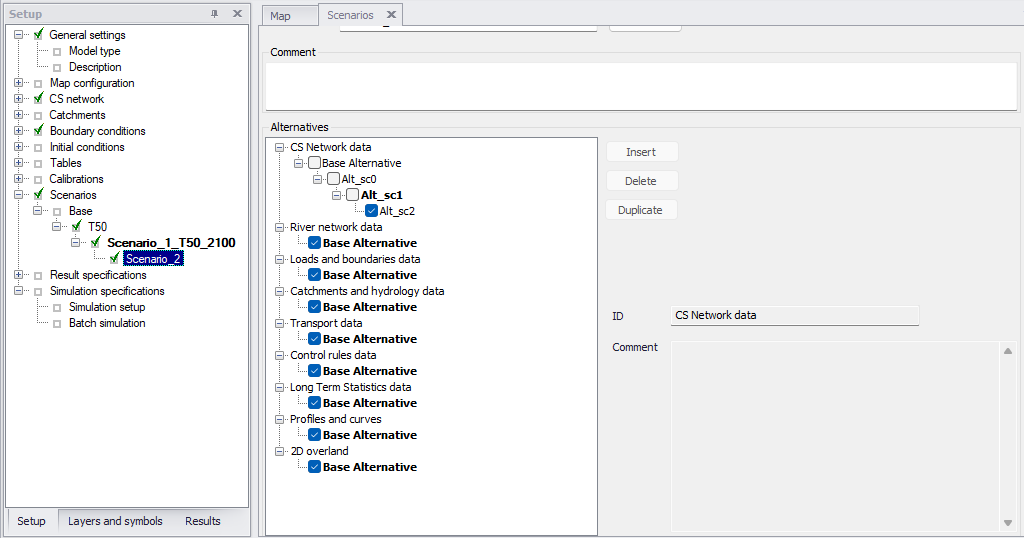Click status square icon next to Catchments
Screen dimensions: 1024x538
38,116
